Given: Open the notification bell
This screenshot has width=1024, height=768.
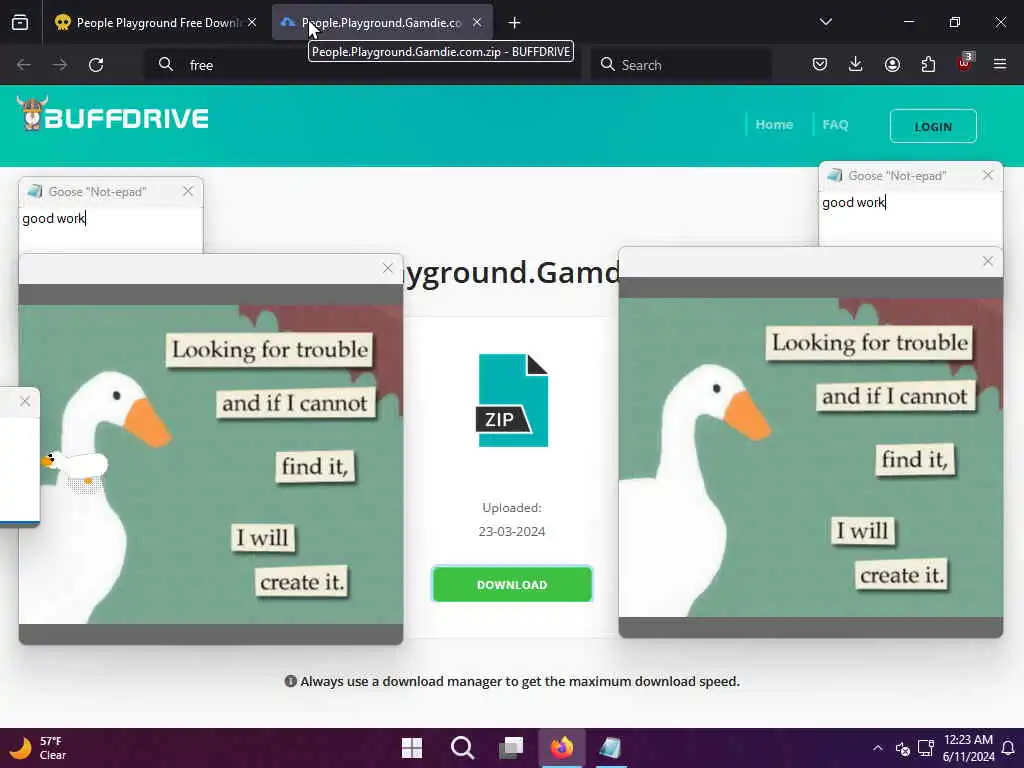Looking at the screenshot, I should click(x=1008, y=748).
